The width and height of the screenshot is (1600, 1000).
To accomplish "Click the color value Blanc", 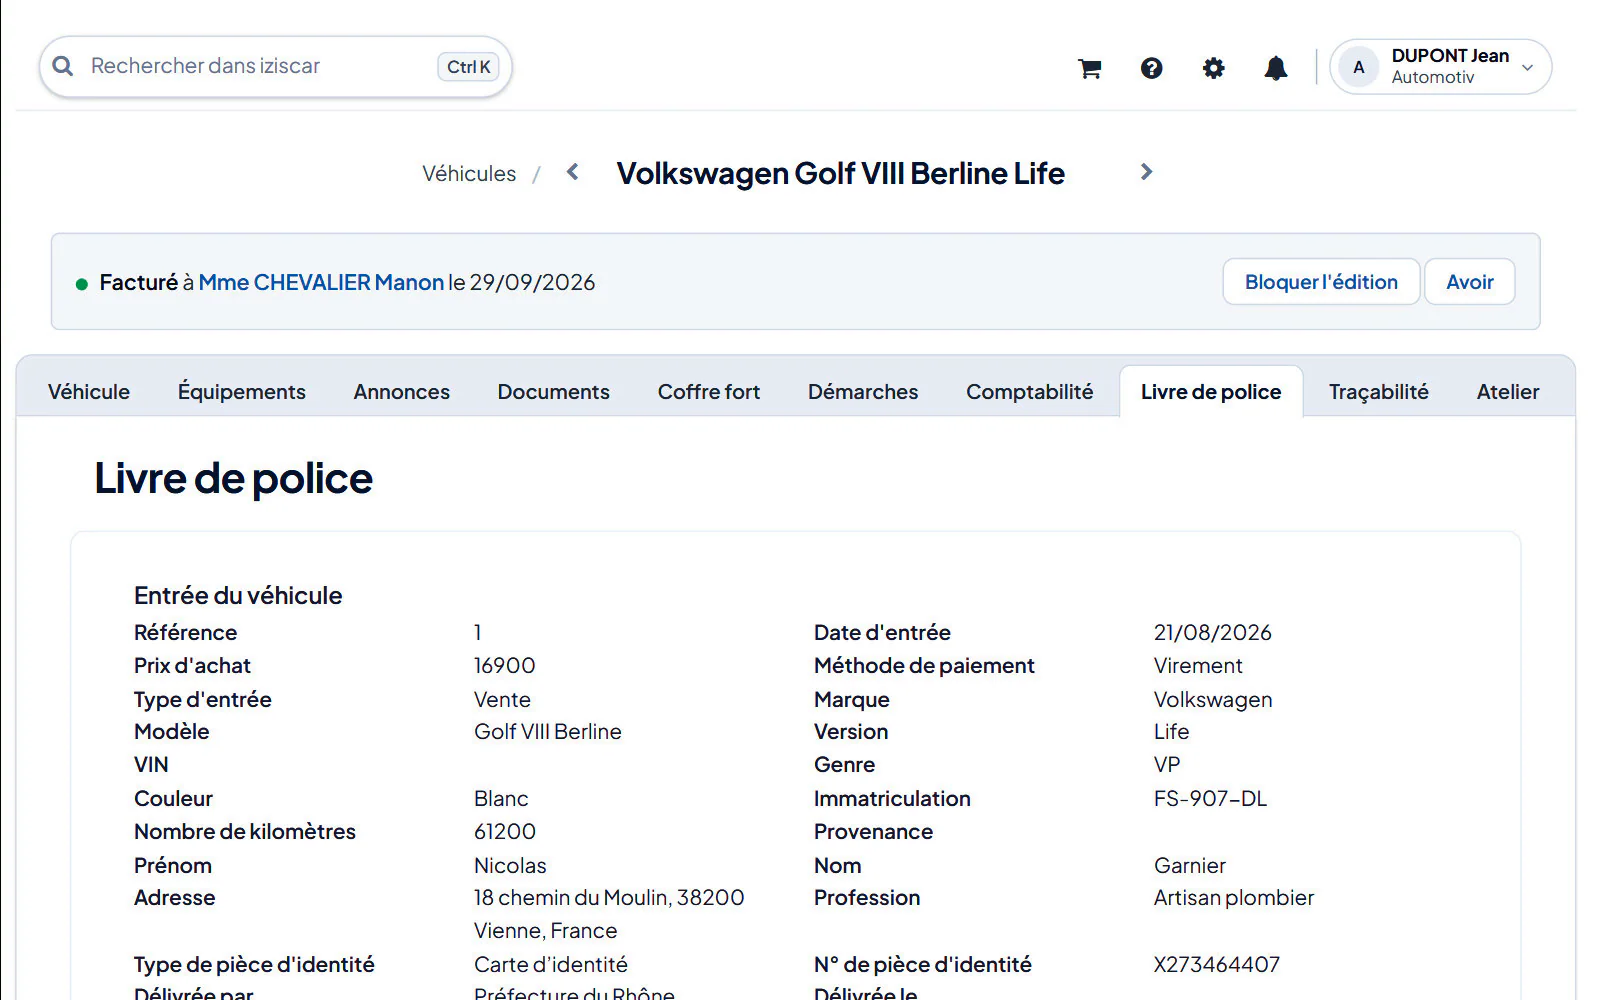I will click(x=501, y=799).
